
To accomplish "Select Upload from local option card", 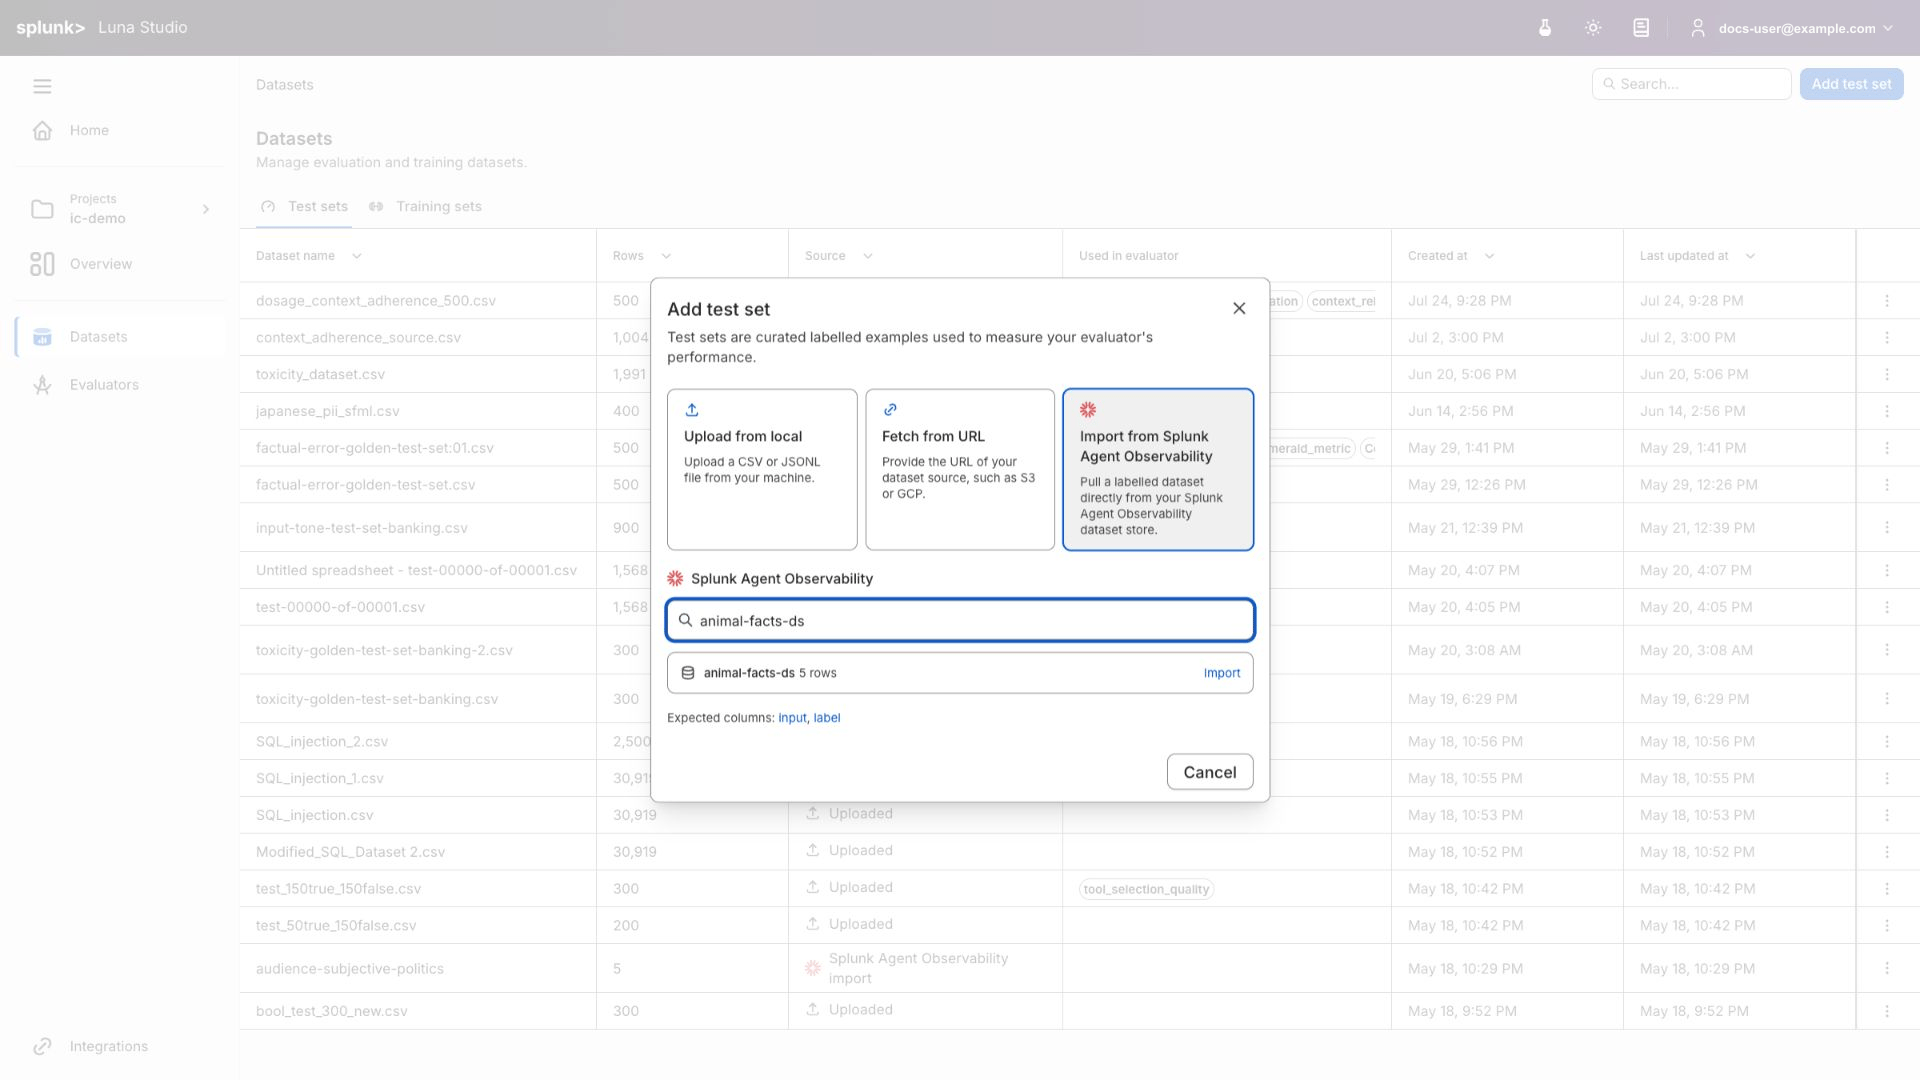I will coord(762,469).
